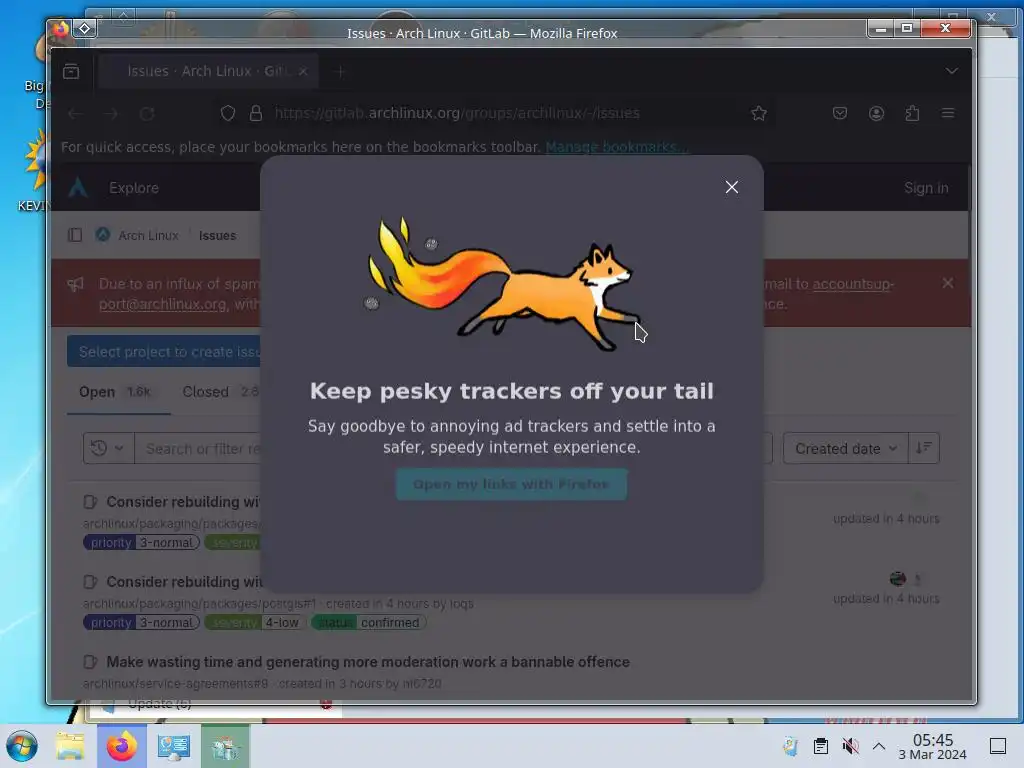Image resolution: width=1024 pixels, height=768 pixels.
Task: Open Firefox hamburger application menu
Action: point(948,113)
